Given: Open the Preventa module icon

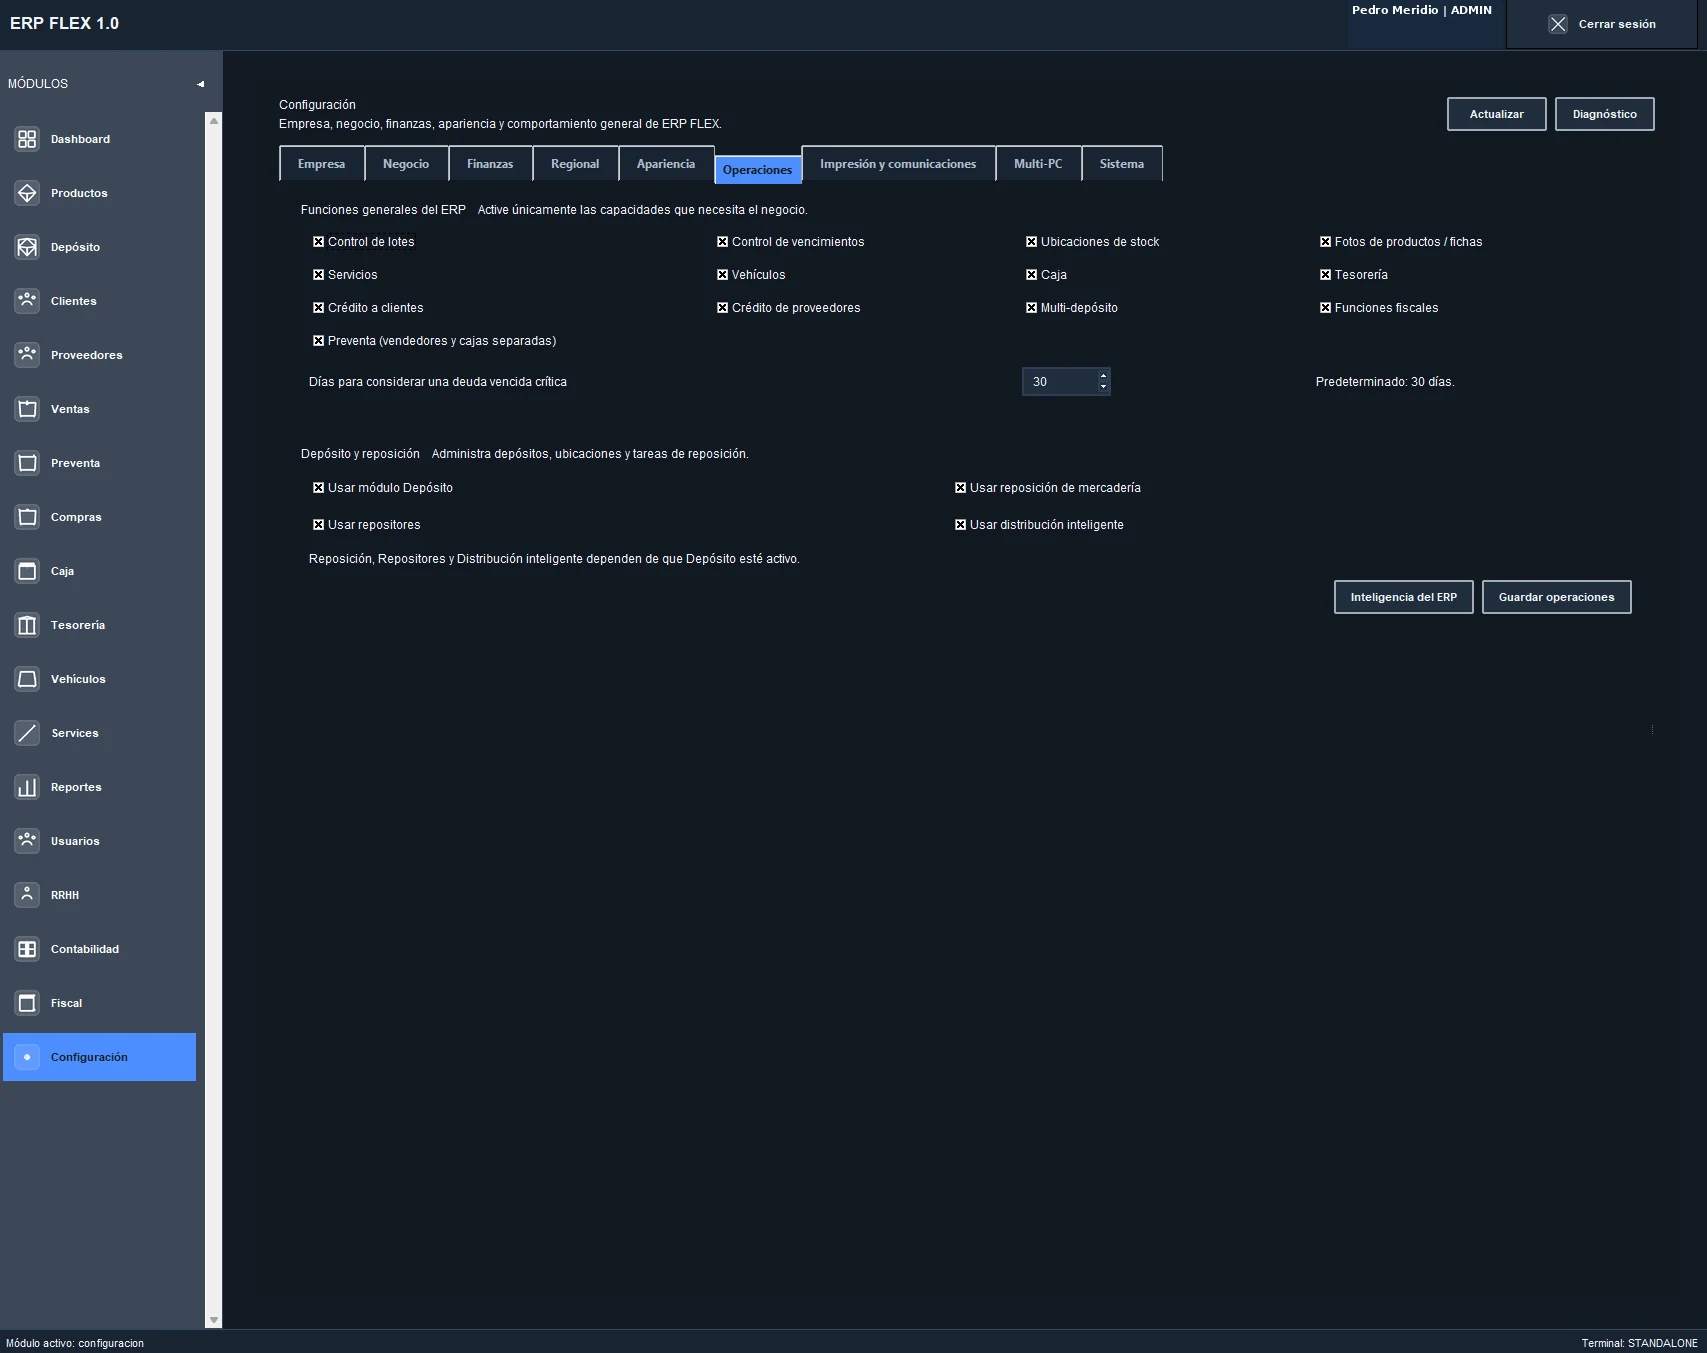Looking at the screenshot, I should pyautogui.click(x=27, y=463).
